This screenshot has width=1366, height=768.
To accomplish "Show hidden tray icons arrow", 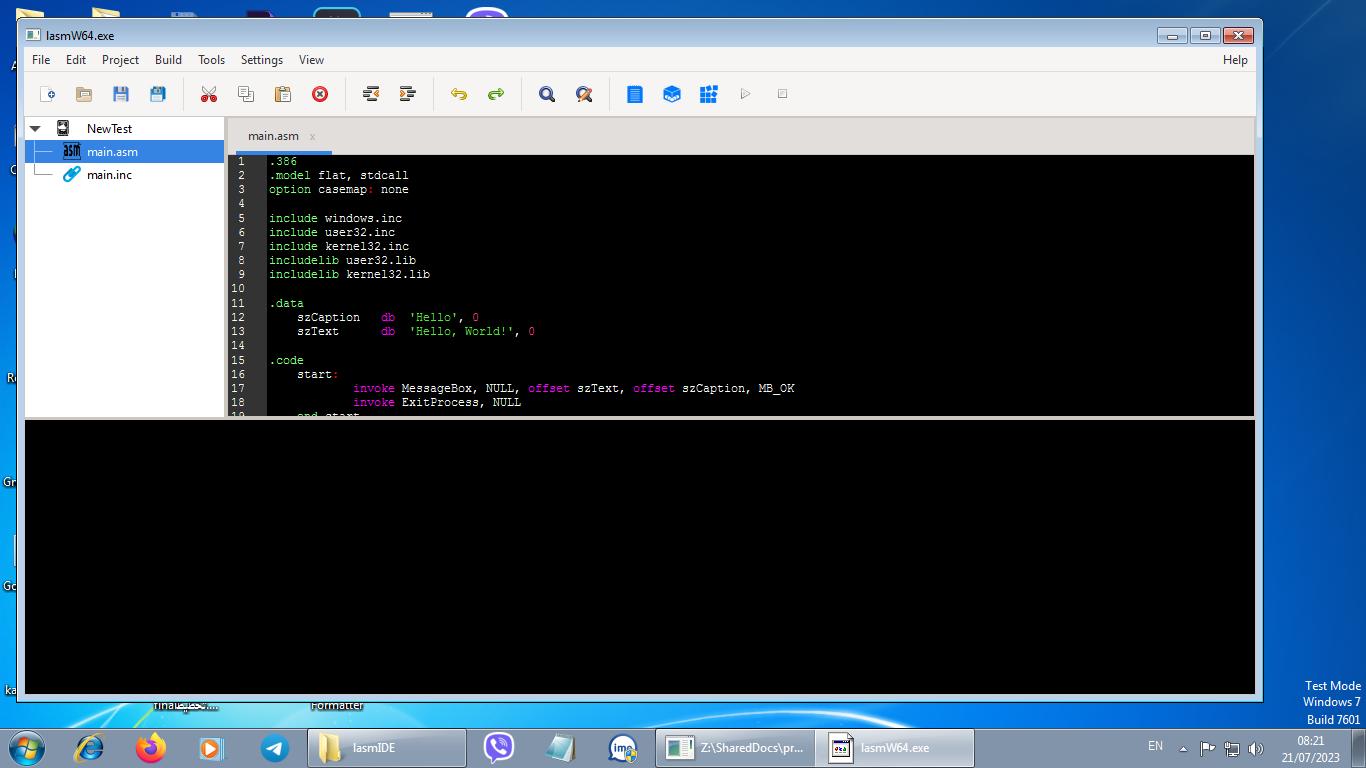I will 1183,747.
